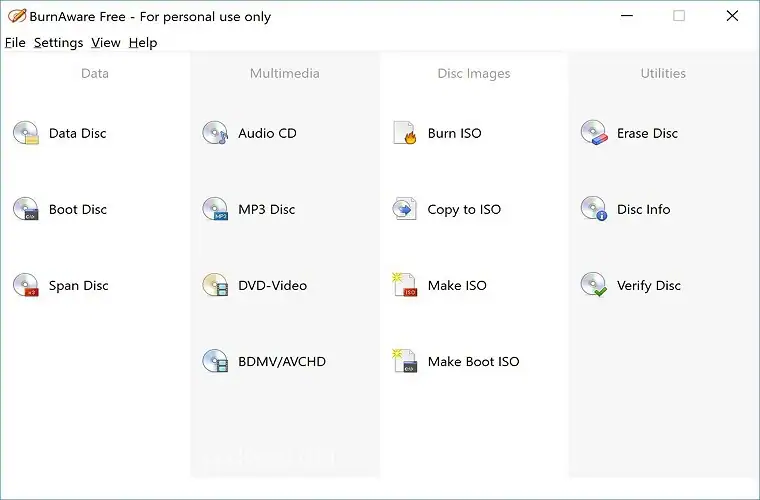The width and height of the screenshot is (760, 500).
Task: Choose the MP3 Disc icon
Action: click(215, 209)
